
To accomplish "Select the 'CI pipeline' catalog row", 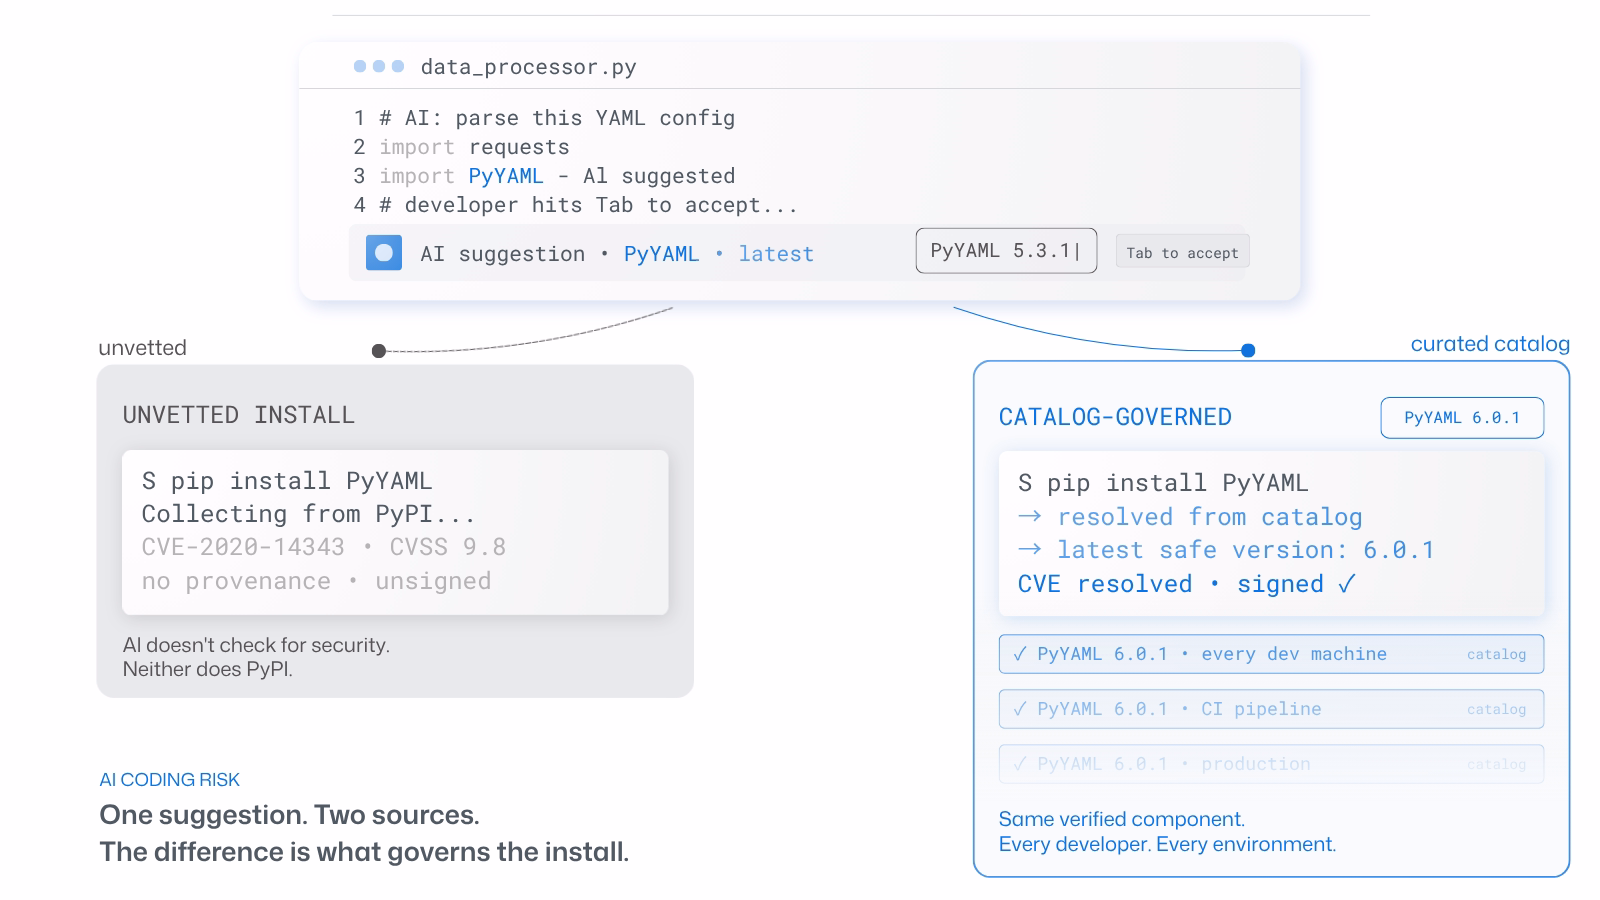I will tap(1271, 709).
